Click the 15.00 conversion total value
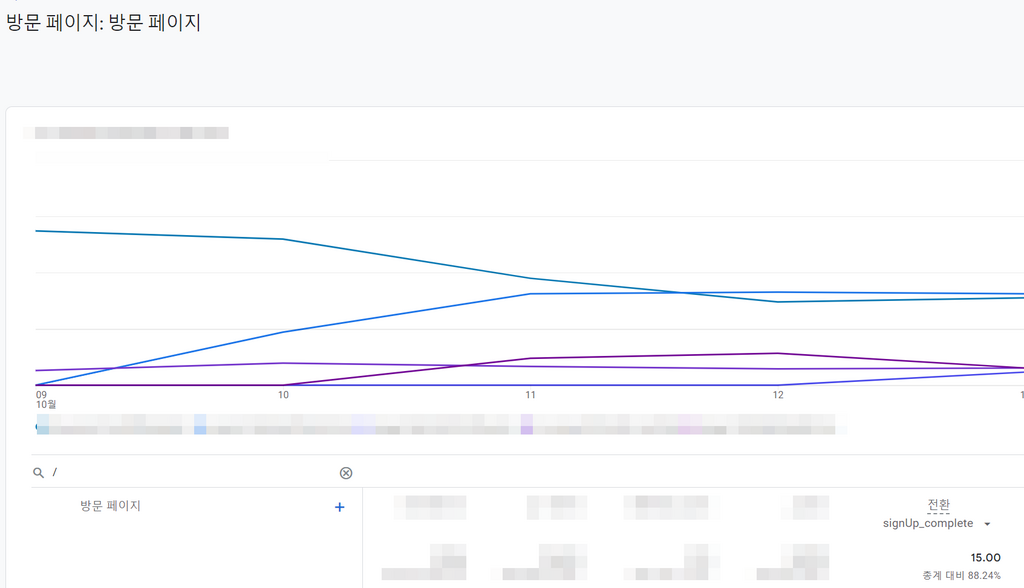This screenshot has width=1024, height=588. coord(985,557)
